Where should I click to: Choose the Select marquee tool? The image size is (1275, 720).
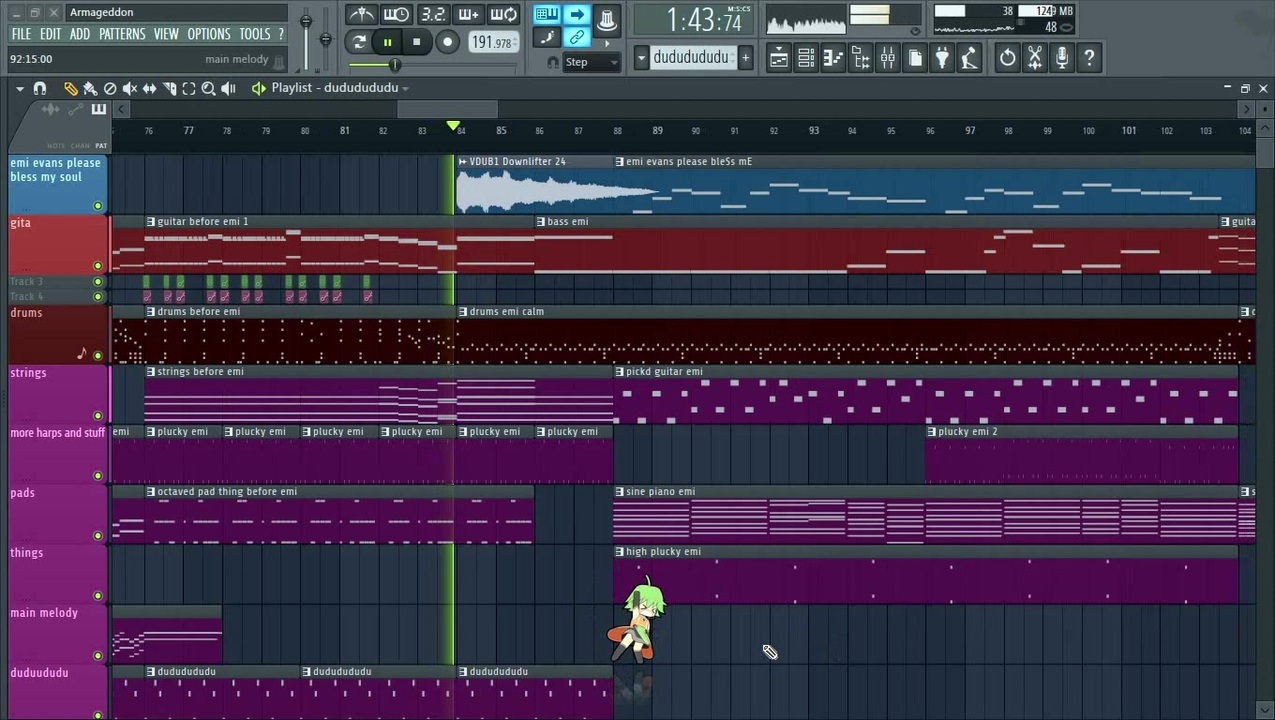coord(189,88)
